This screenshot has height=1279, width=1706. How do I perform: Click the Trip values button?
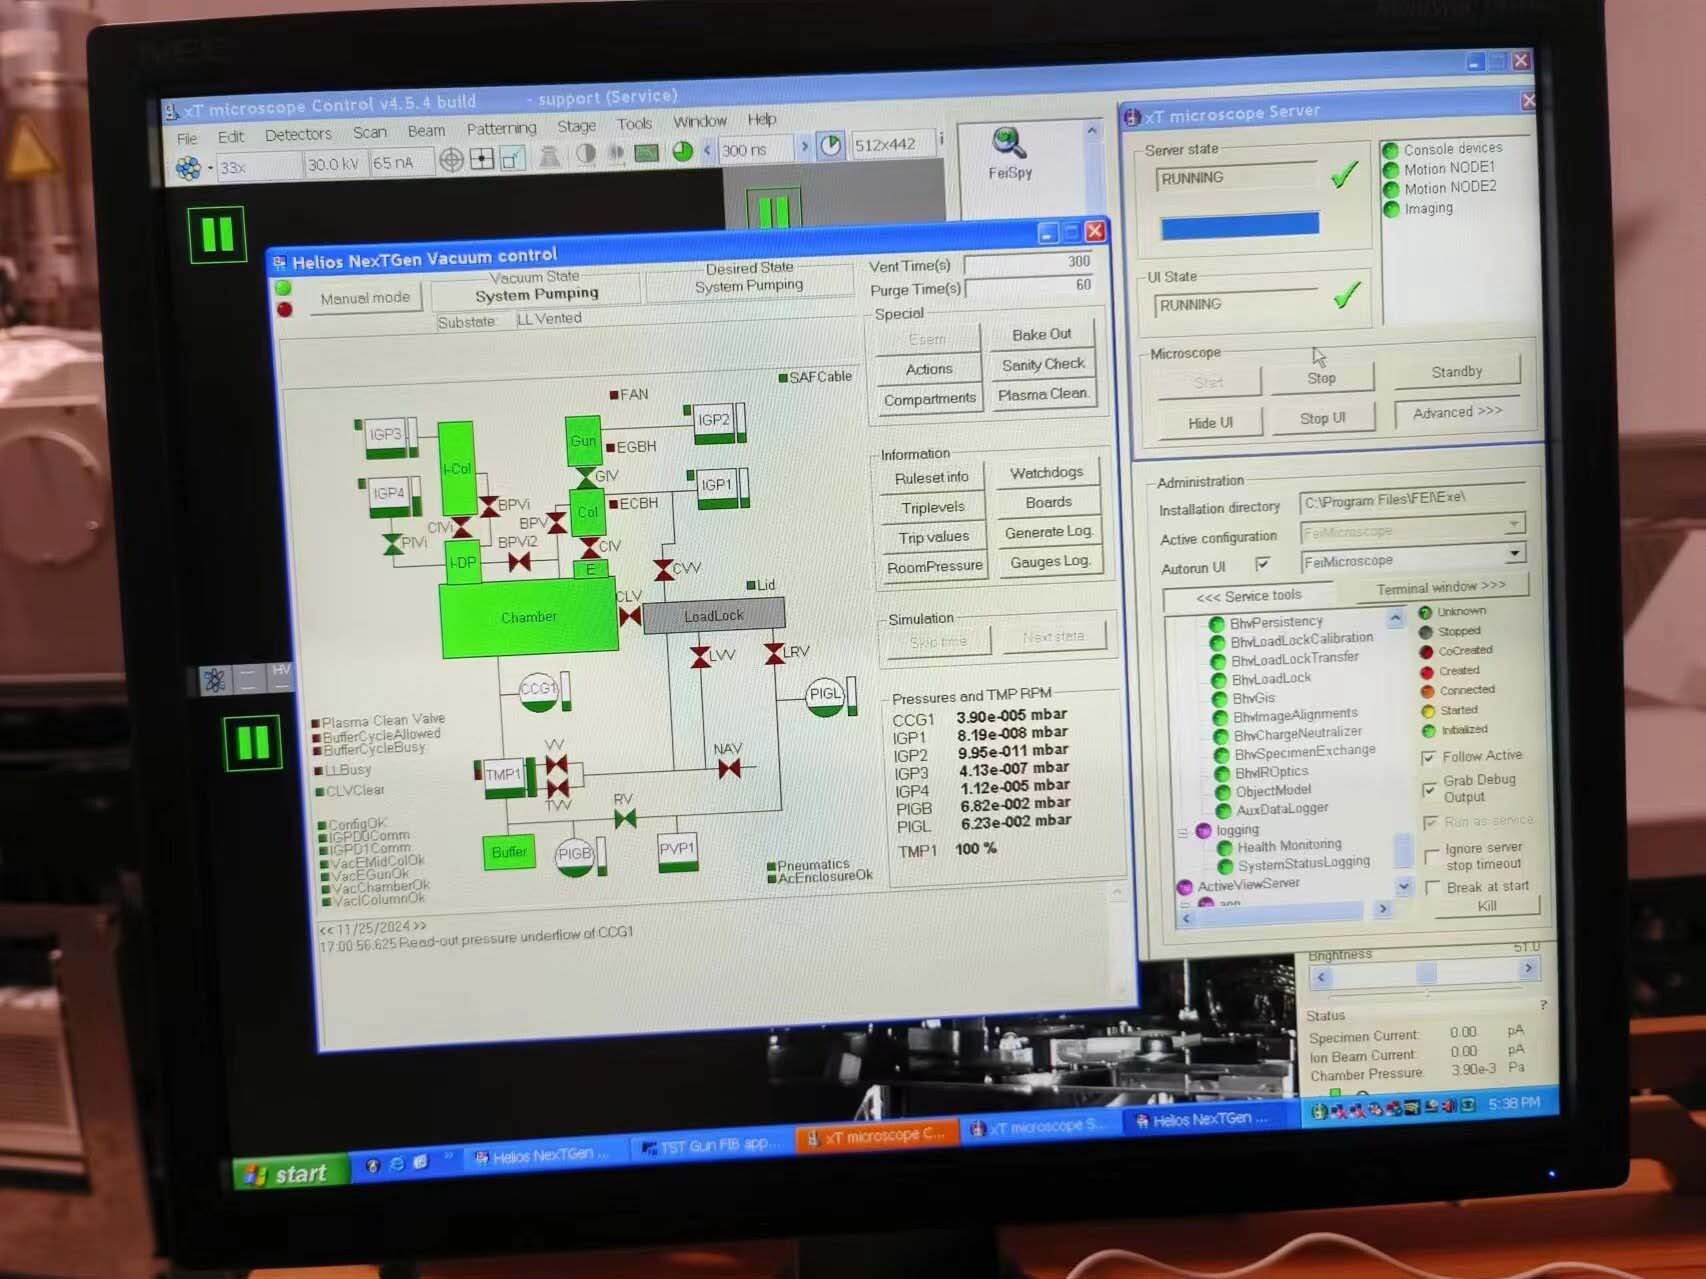(x=933, y=537)
